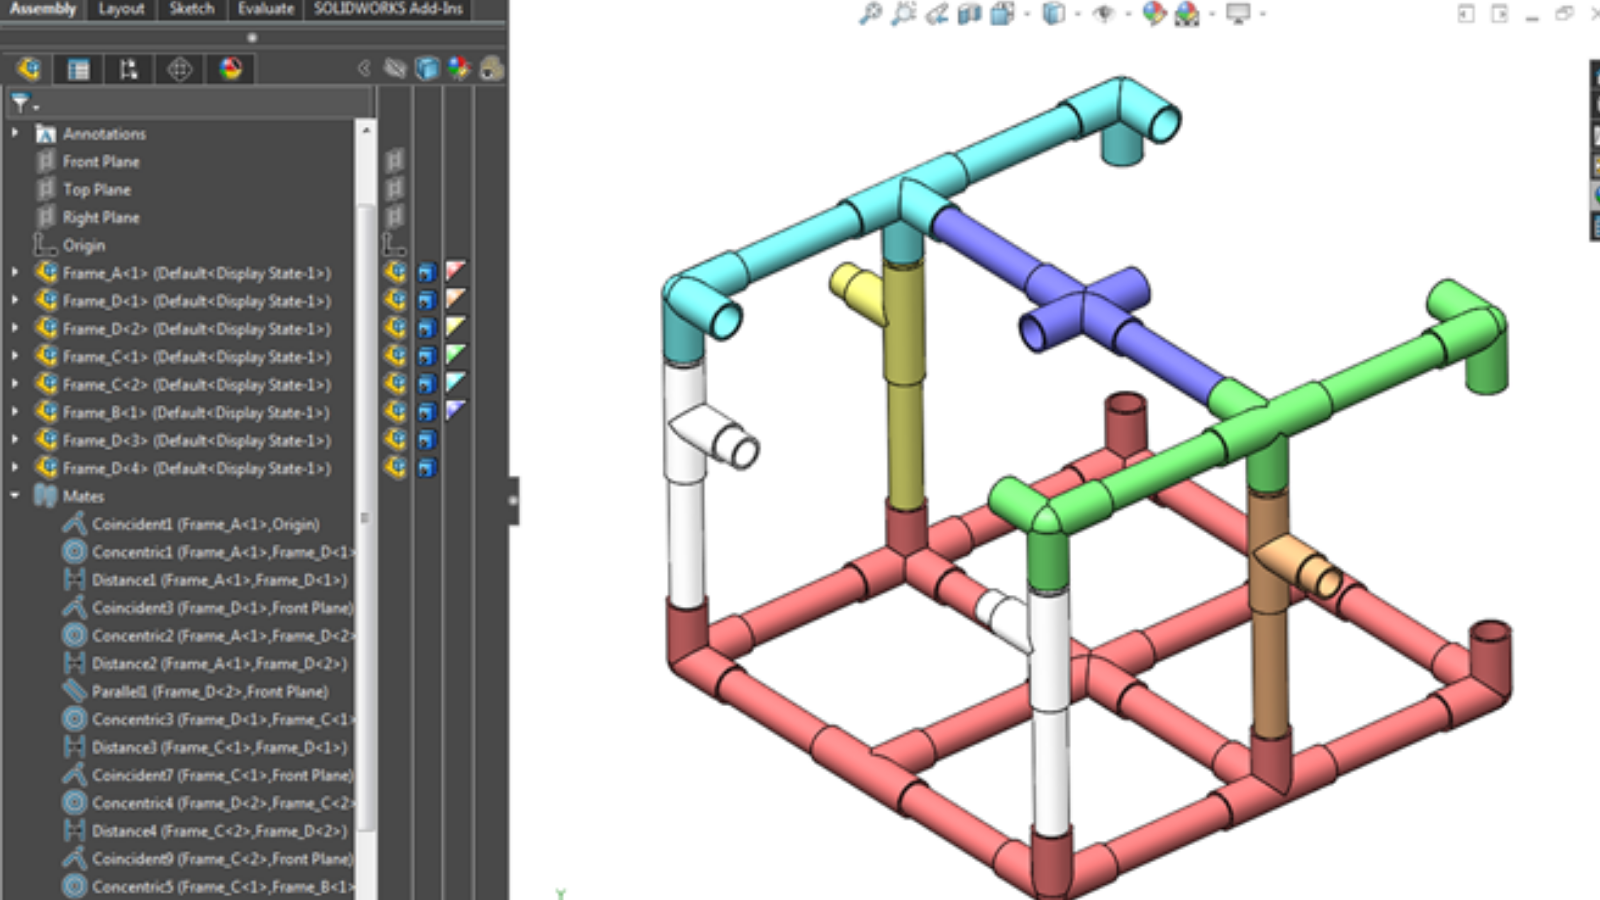Toggle Hide/Show Items eye icon
The width and height of the screenshot is (1600, 900).
pos(1104,13)
